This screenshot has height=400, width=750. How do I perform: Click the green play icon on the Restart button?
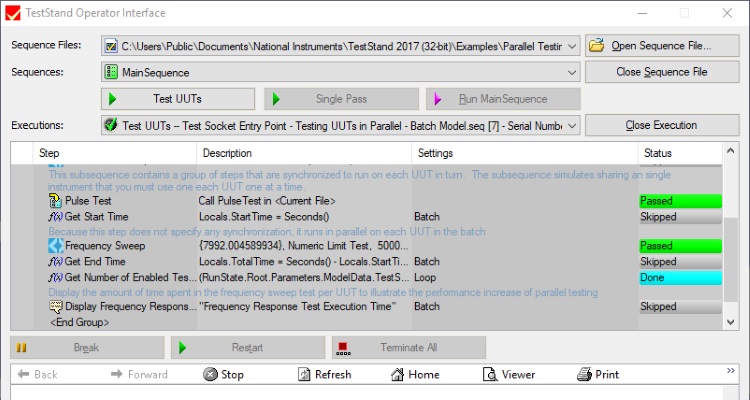(182, 348)
